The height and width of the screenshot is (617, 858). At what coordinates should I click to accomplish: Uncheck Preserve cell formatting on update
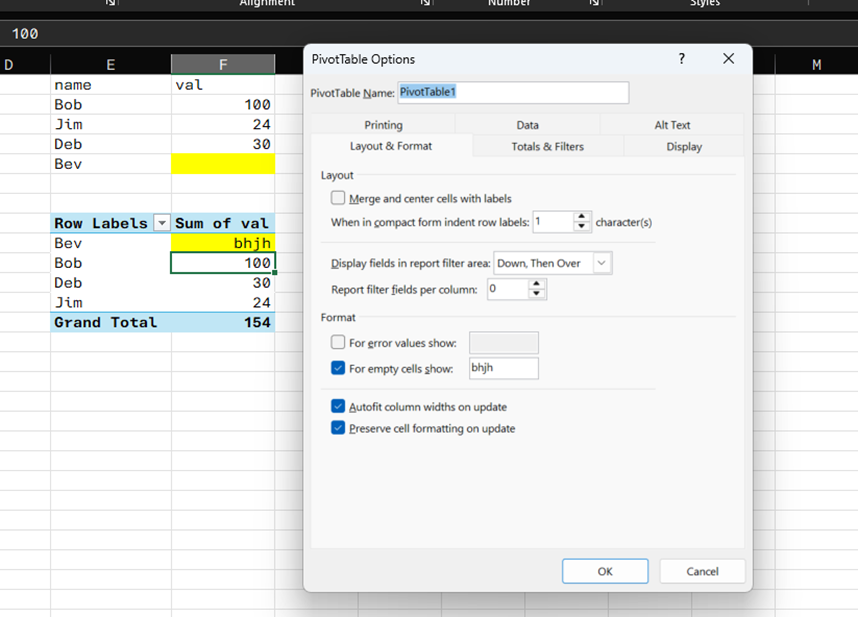(338, 428)
